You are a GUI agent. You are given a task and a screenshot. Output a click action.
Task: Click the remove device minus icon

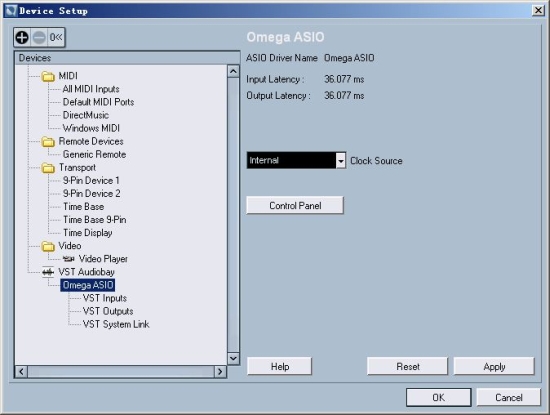click(39, 37)
